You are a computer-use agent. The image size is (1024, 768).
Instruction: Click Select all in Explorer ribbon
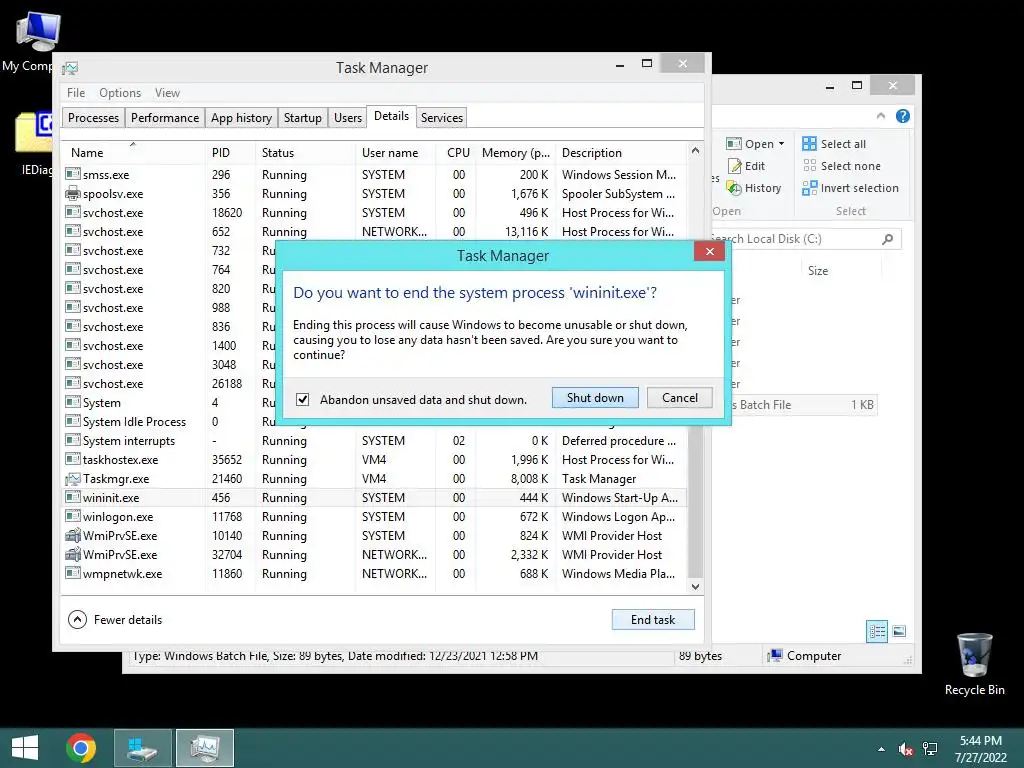tap(835, 144)
